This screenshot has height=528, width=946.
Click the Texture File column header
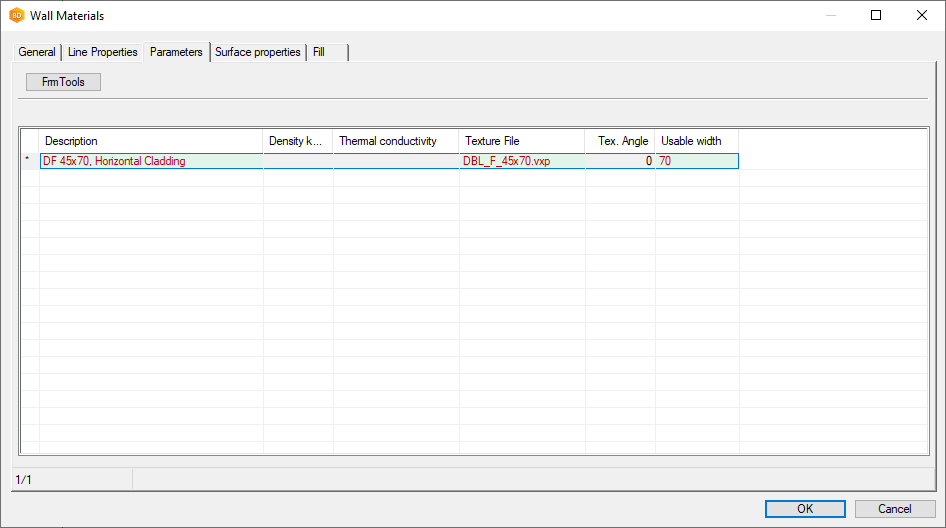click(521, 141)
